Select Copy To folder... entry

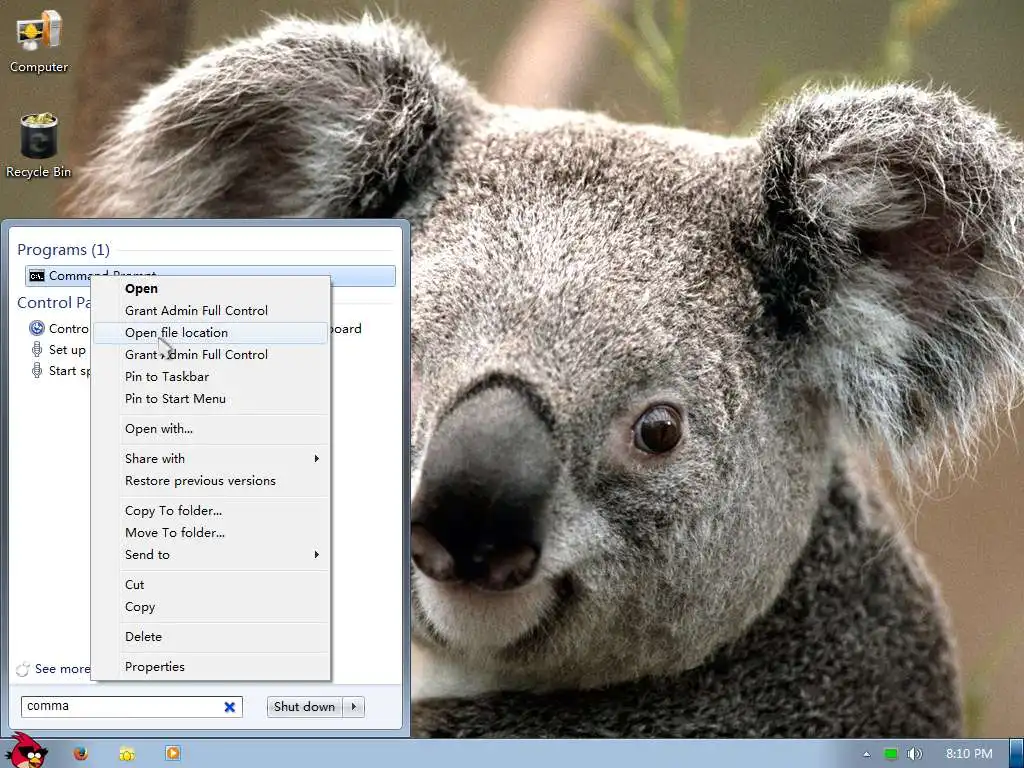pos(210,511)
